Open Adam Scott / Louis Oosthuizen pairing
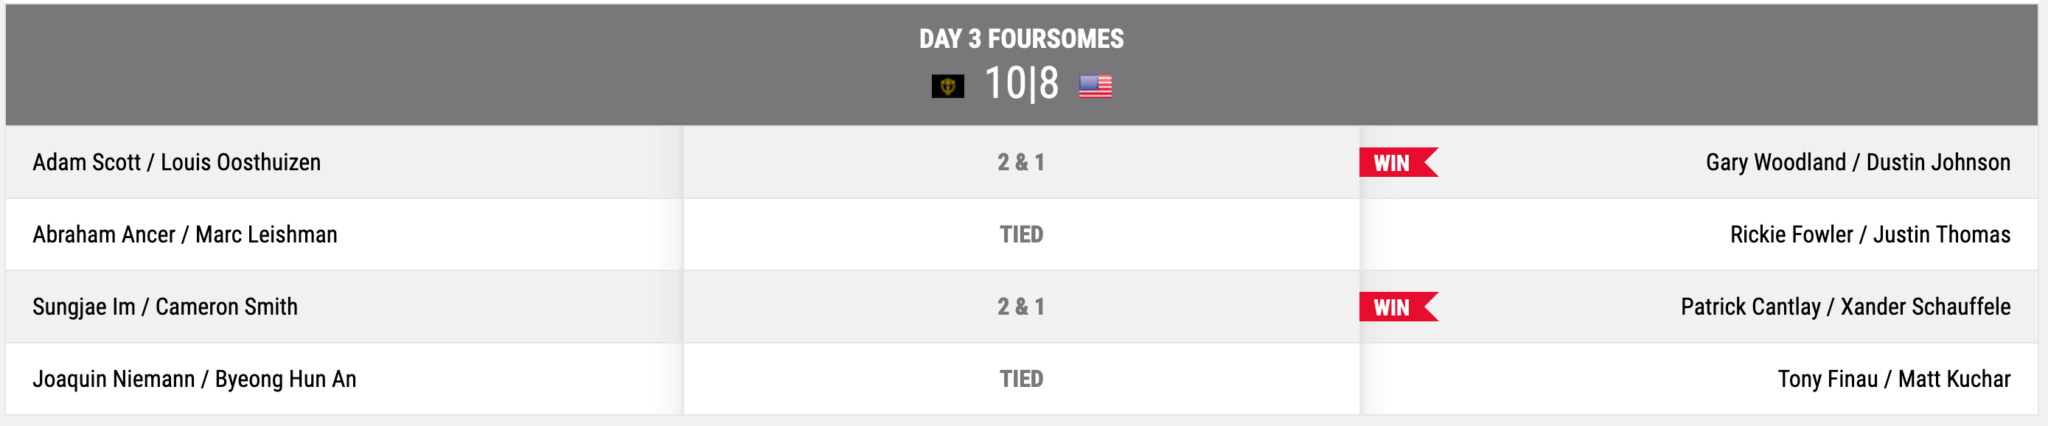 pos(177,162)
